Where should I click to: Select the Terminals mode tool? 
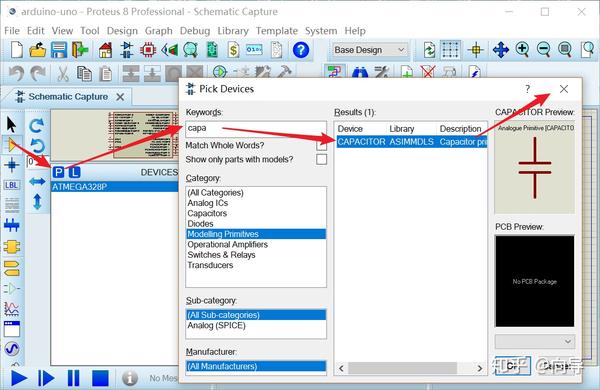(x=11, y=268)
